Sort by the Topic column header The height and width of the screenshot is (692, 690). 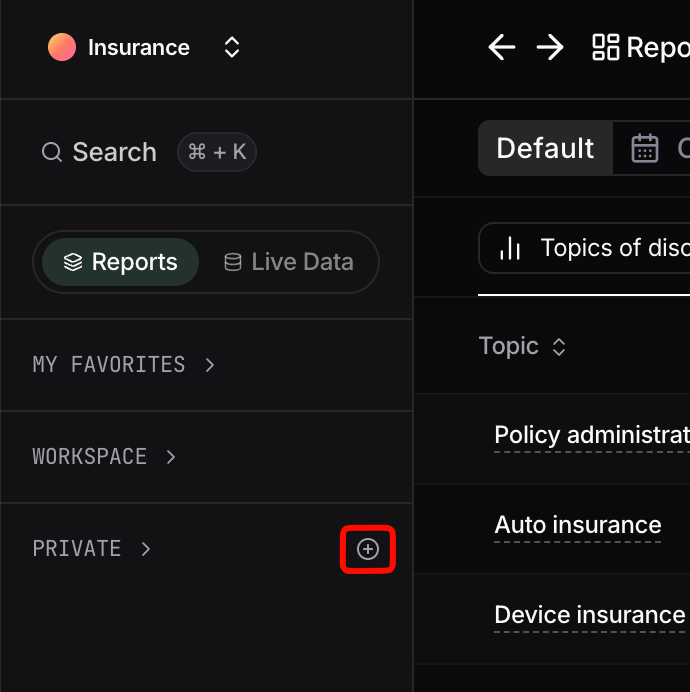(x=523, y=346)
